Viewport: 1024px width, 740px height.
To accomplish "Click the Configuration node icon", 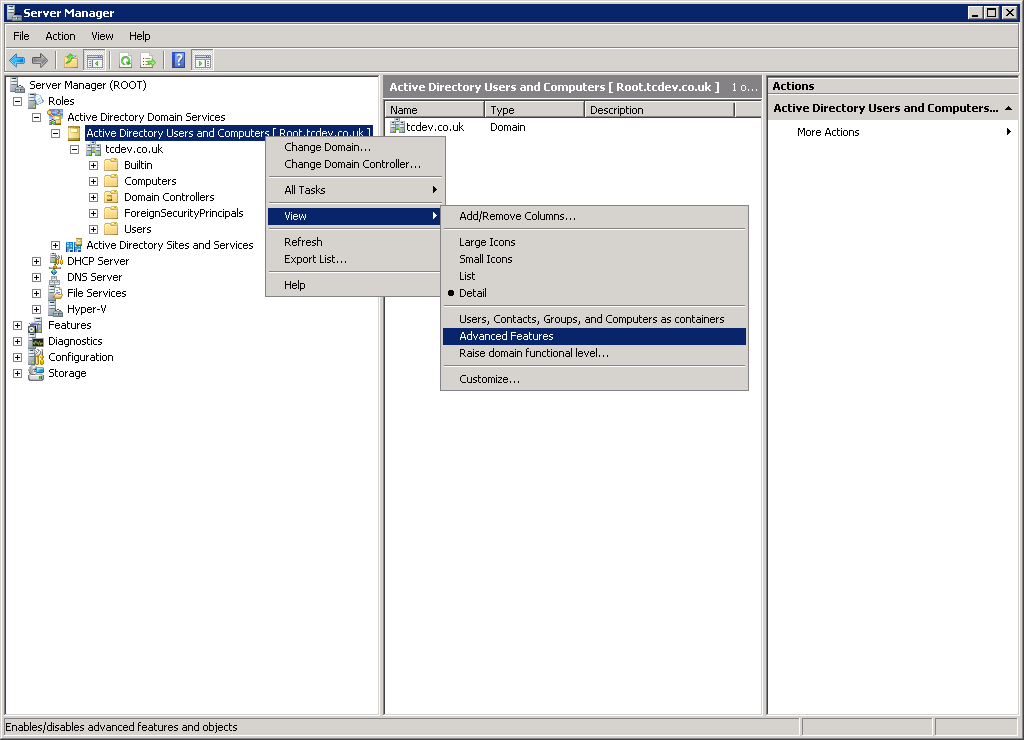I will (36, 357).
